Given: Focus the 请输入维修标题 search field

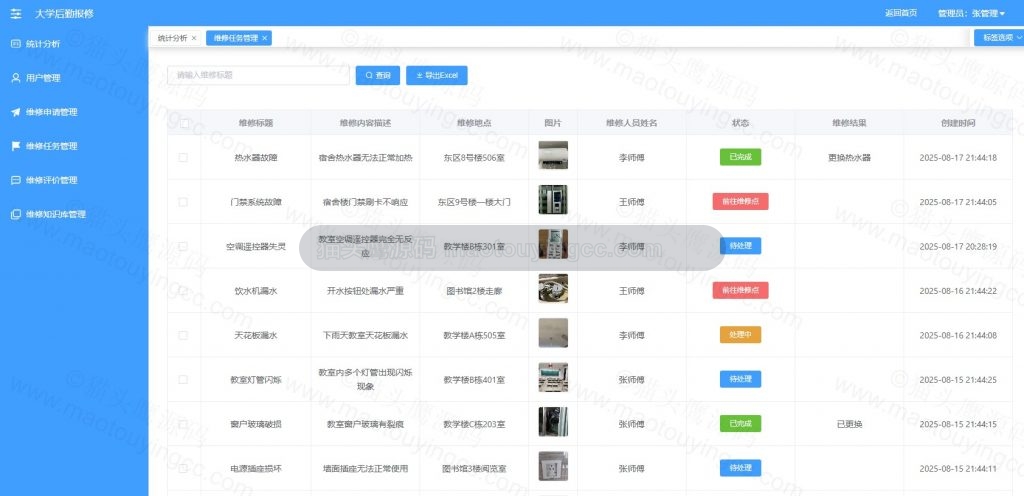Looking at the screenshot, I should pos(259,75).
